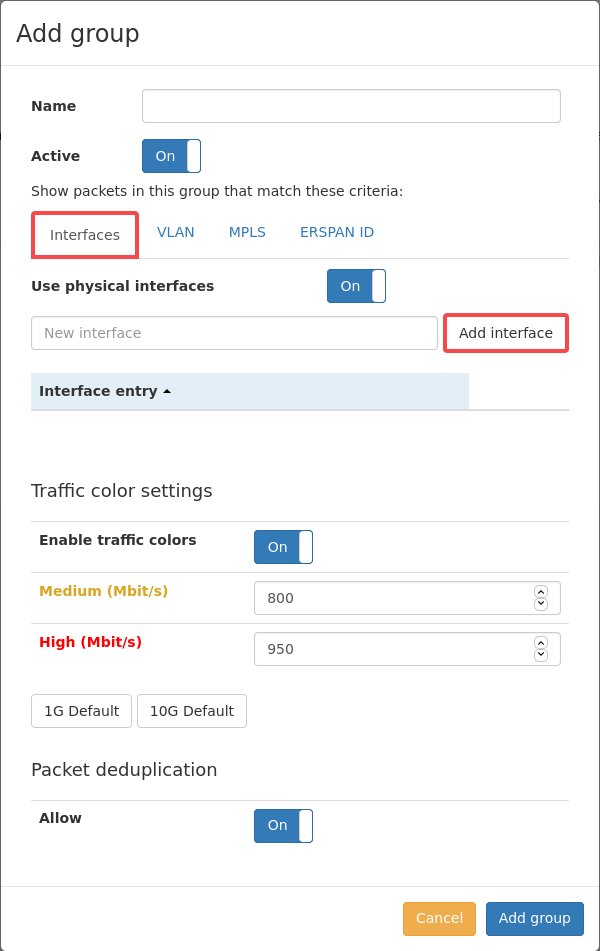Sort by the Interface entry column arrow
600x951 pixels.
[167, 391]
